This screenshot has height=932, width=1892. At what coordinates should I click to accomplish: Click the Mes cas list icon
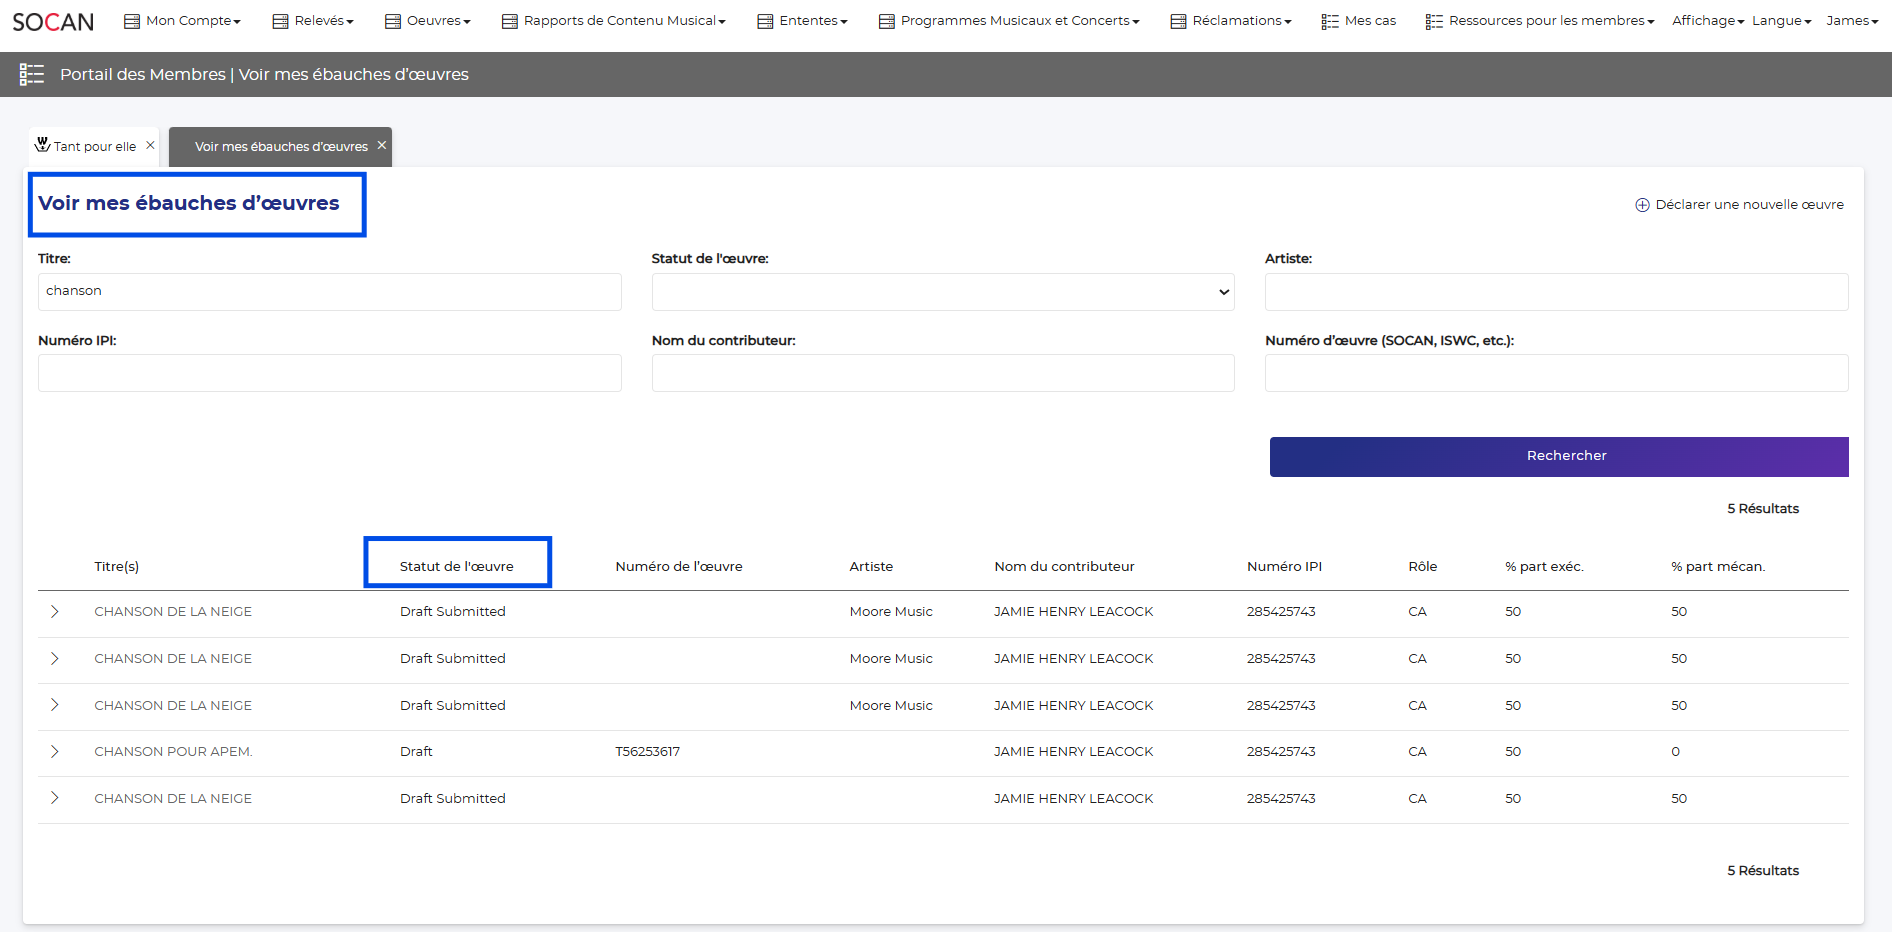1329,21
